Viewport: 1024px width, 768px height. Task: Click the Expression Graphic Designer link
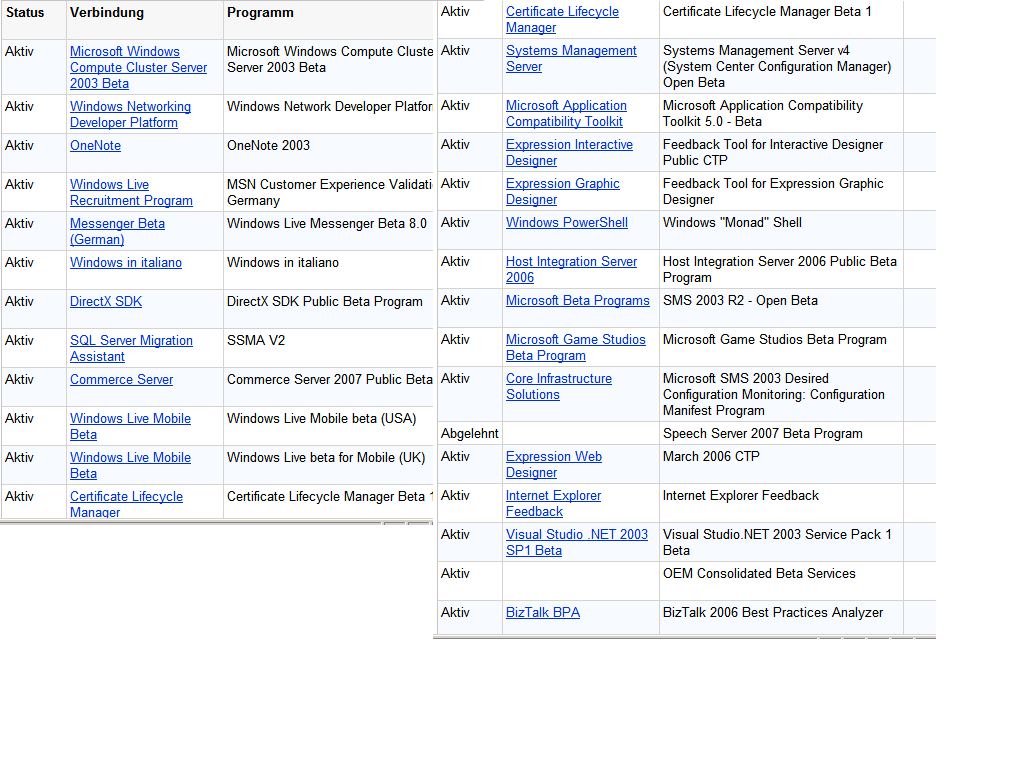click(x=563, y=192)
